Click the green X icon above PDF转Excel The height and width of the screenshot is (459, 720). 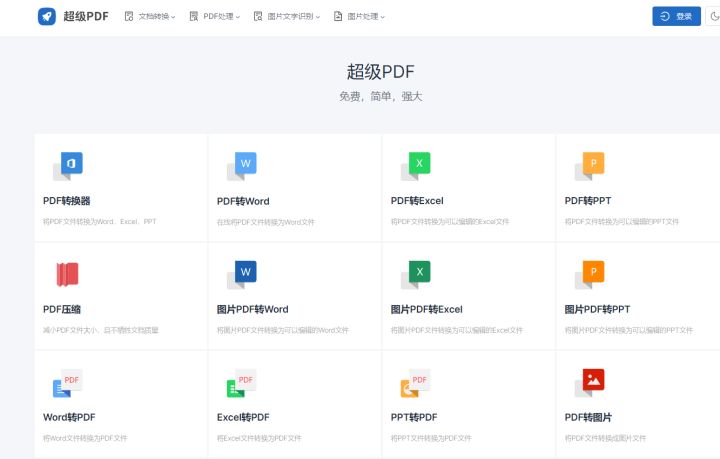[416, 166]
